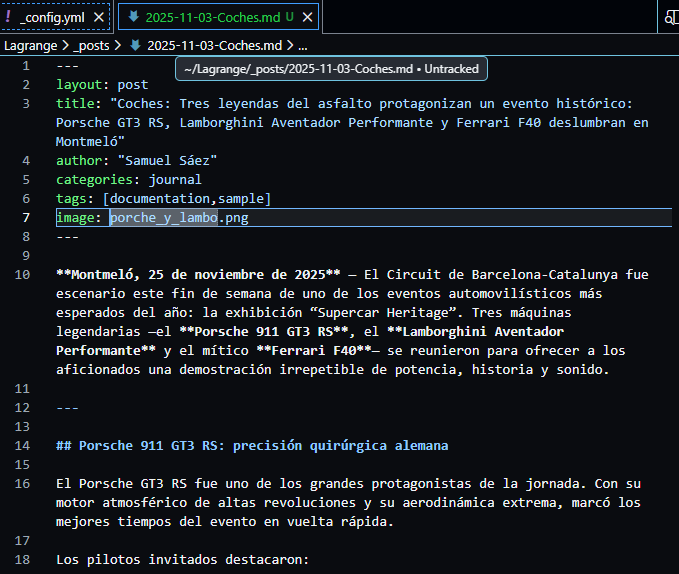The height and width of the screenshot is (574, 679).
Task: Click 'documentation' inside the tags list
Action: 160,199
